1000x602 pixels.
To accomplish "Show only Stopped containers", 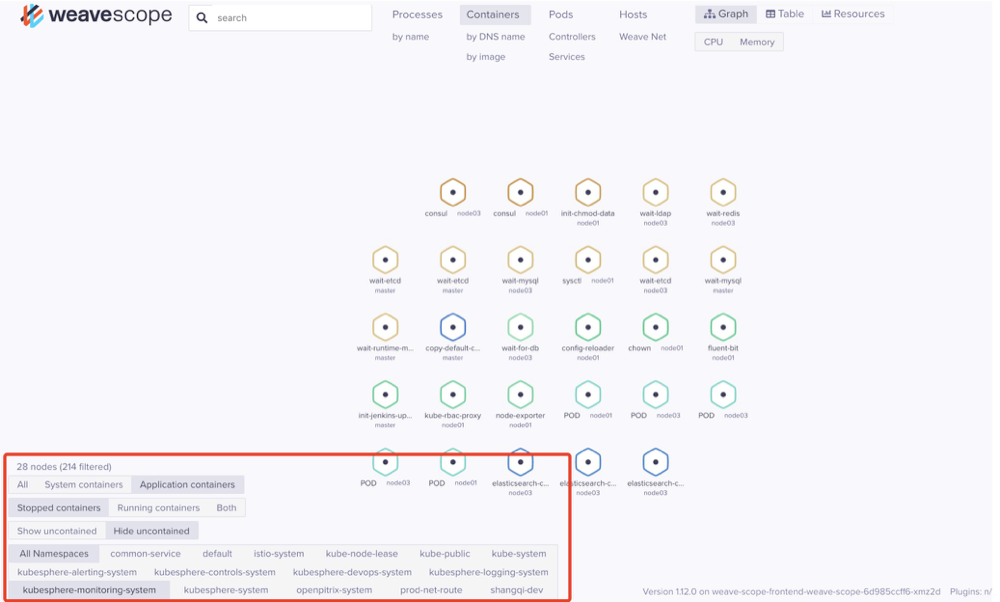I will [59, 508].
